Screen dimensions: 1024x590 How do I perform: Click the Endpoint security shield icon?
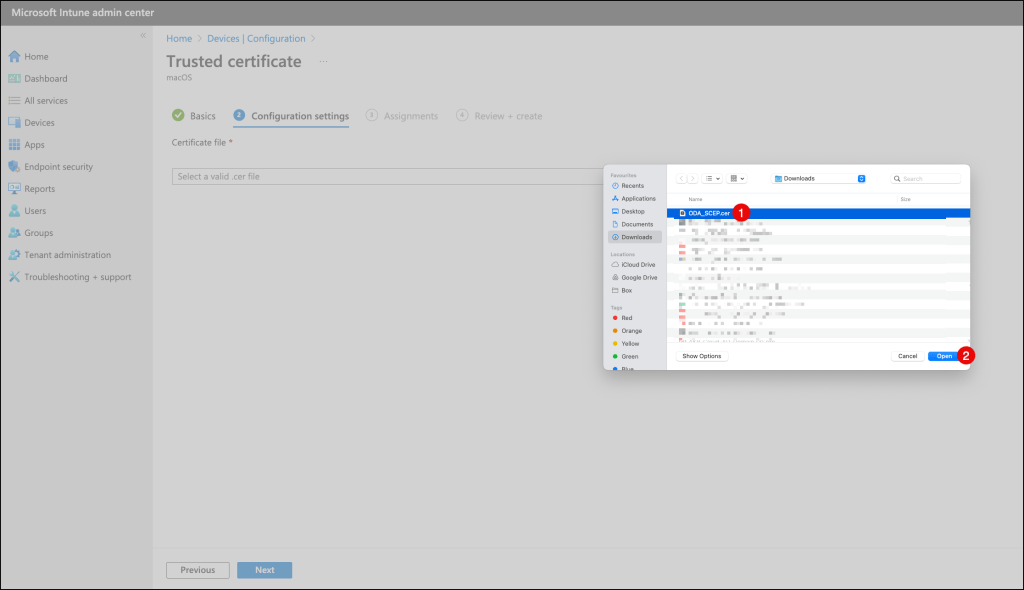pos(14,167)
